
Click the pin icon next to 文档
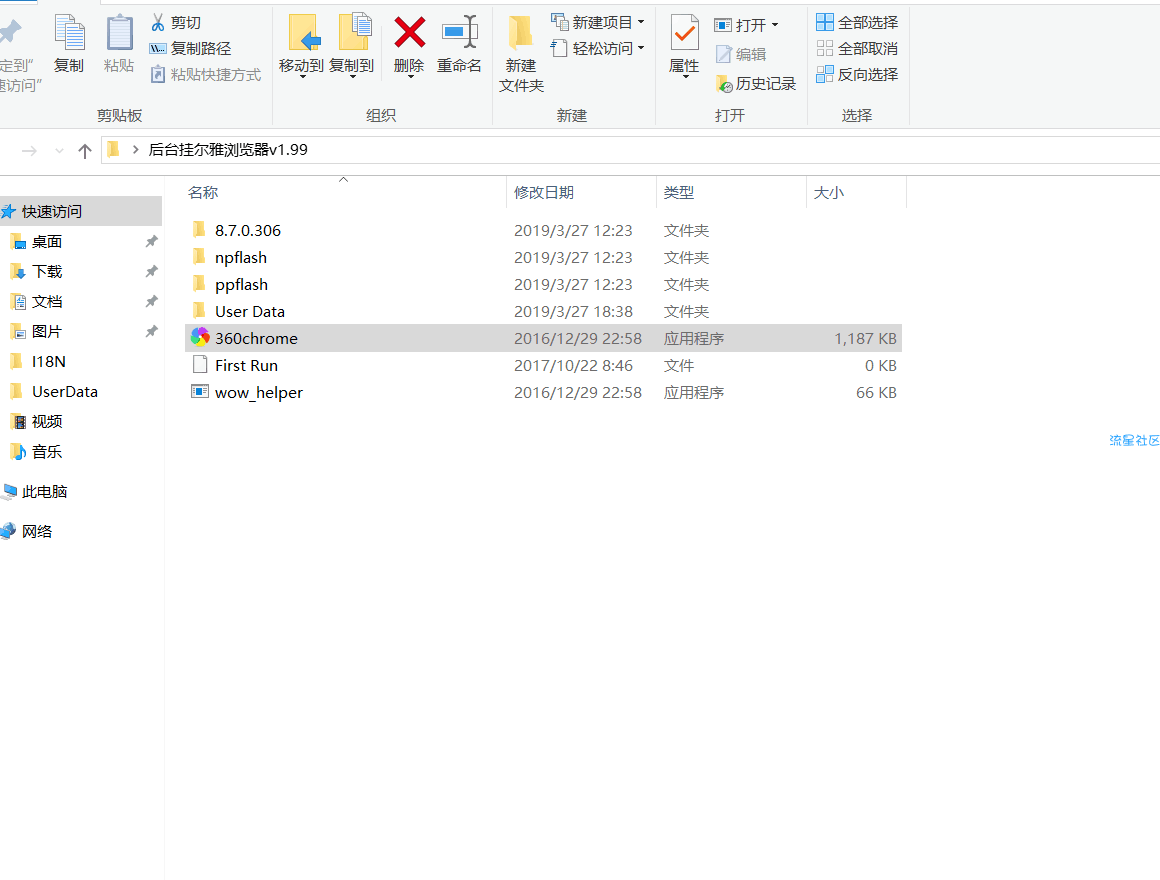(x=151, y=301)
